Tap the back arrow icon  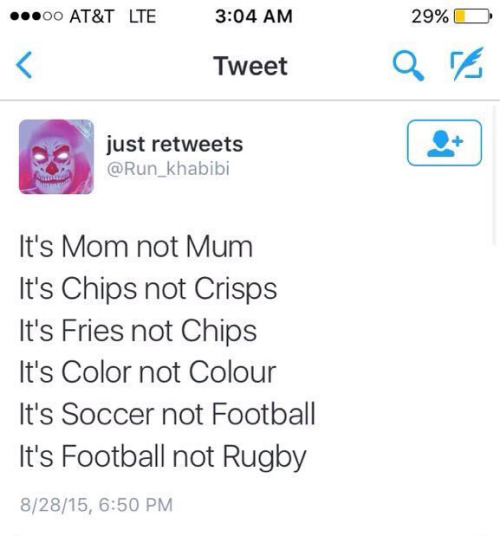pyautogui.click(x=24, y=65)
